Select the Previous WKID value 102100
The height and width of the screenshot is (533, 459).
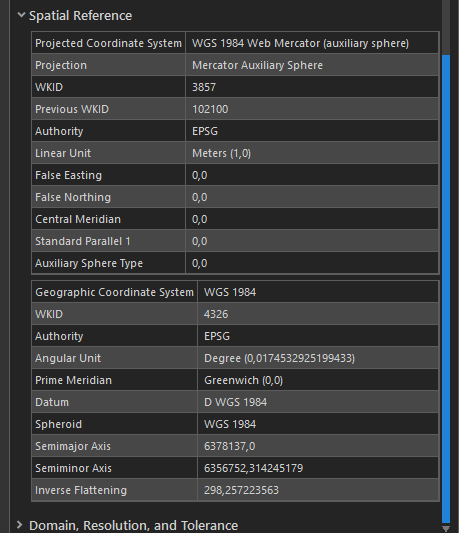point(210,109)
